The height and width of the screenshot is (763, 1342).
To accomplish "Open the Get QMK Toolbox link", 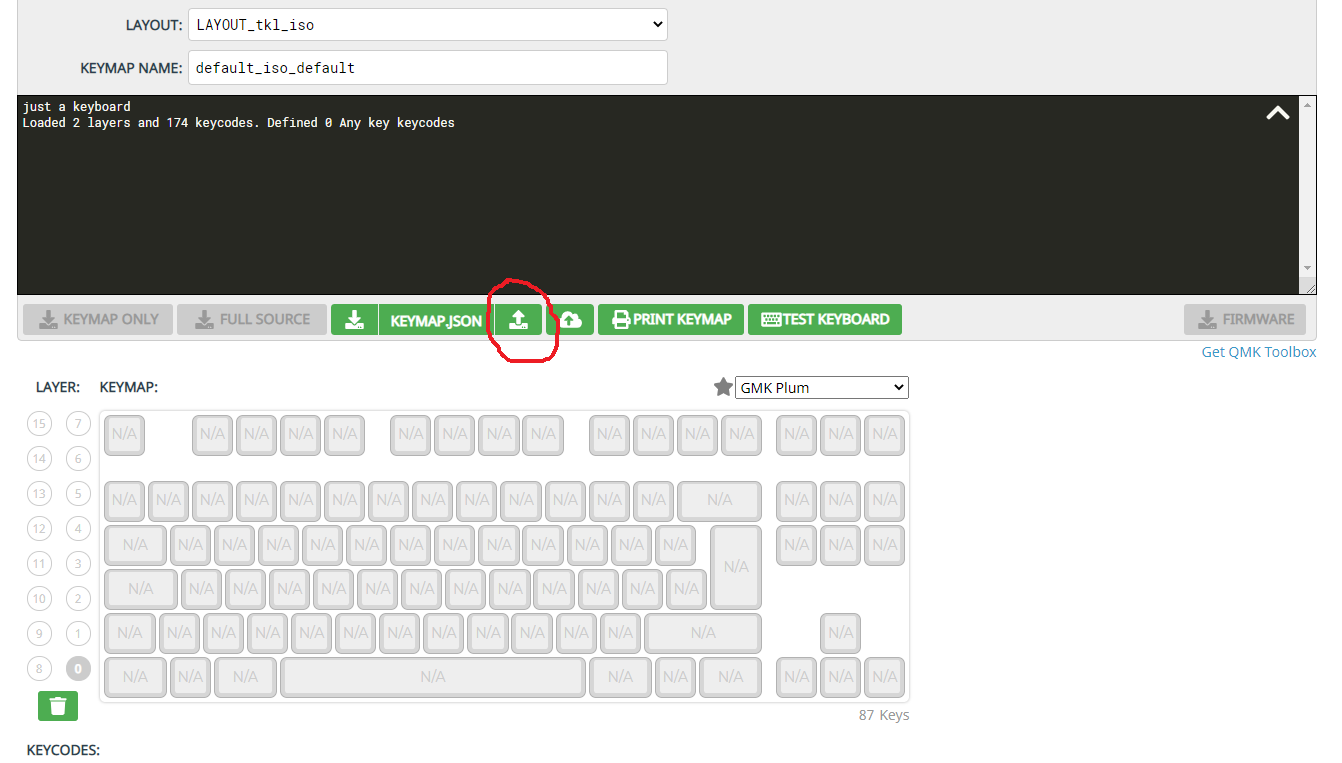I will (x=1259, y=352).
